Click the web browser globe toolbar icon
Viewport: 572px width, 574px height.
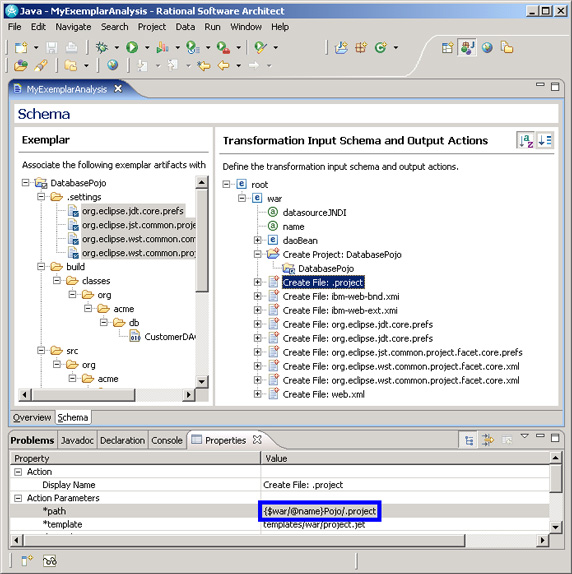(112, 65)
